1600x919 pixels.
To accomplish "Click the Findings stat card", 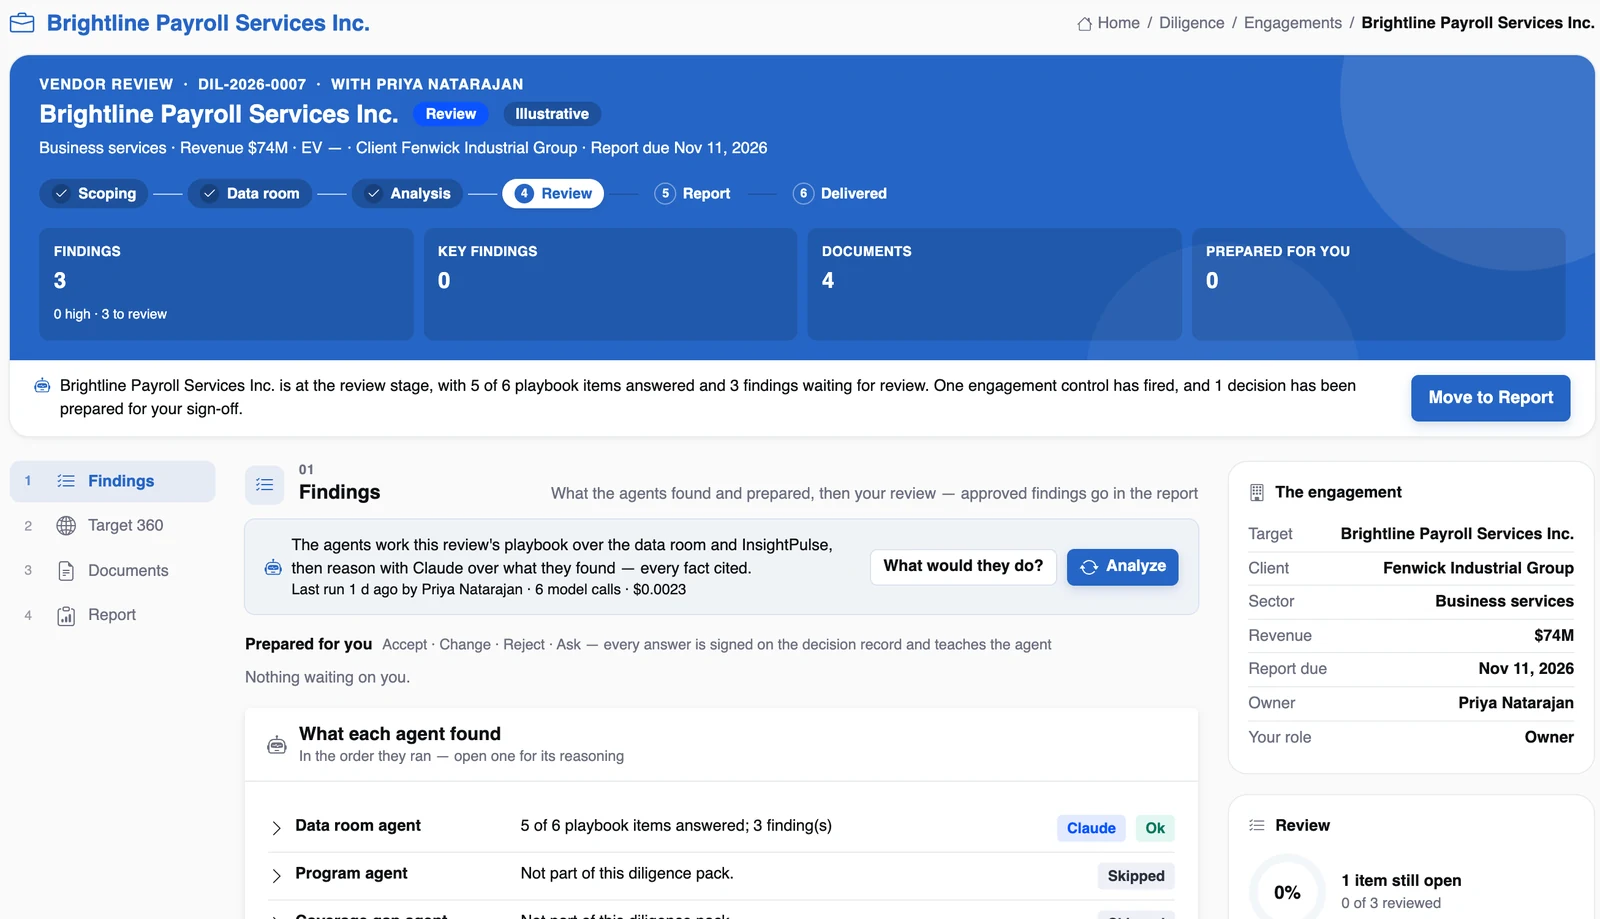I will click(x=226, y=284).
